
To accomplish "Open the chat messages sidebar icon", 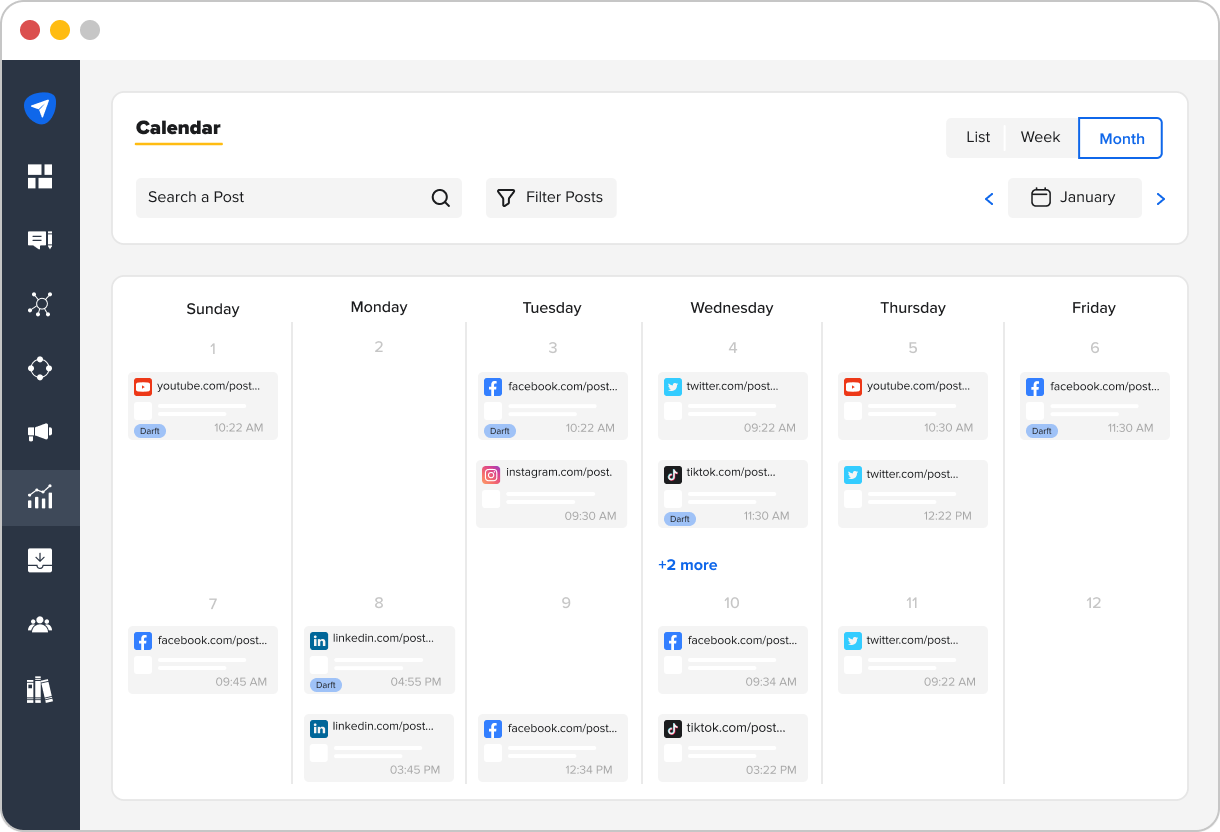I will [40, 240].
